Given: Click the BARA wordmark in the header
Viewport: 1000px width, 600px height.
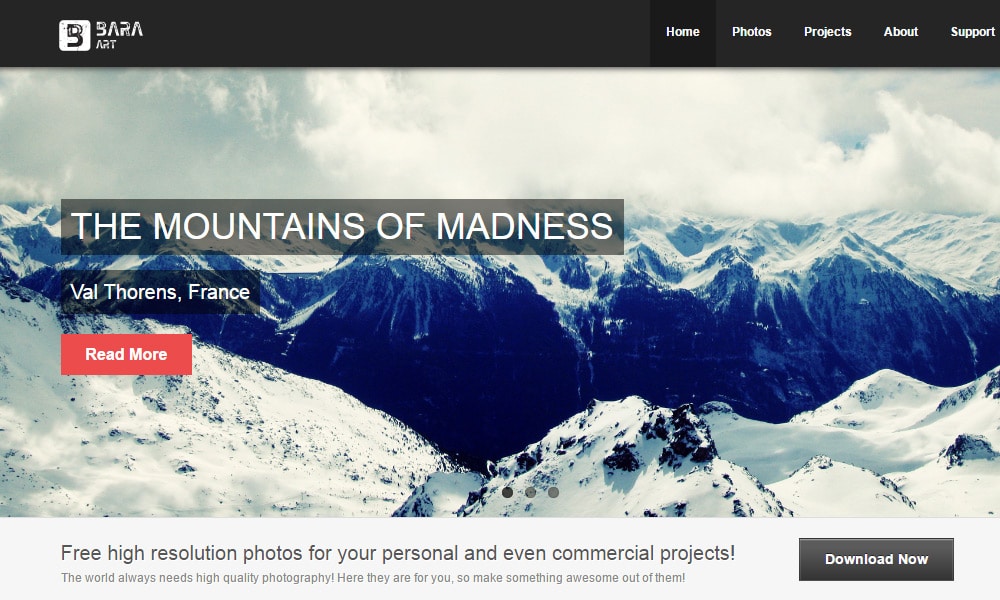Looking at the screenshot, I should 119,29.
